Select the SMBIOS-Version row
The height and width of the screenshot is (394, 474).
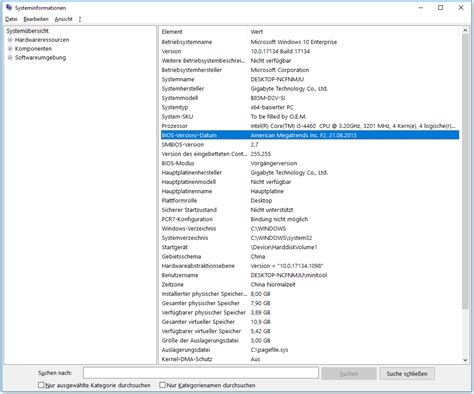click(x=310, y=145)
